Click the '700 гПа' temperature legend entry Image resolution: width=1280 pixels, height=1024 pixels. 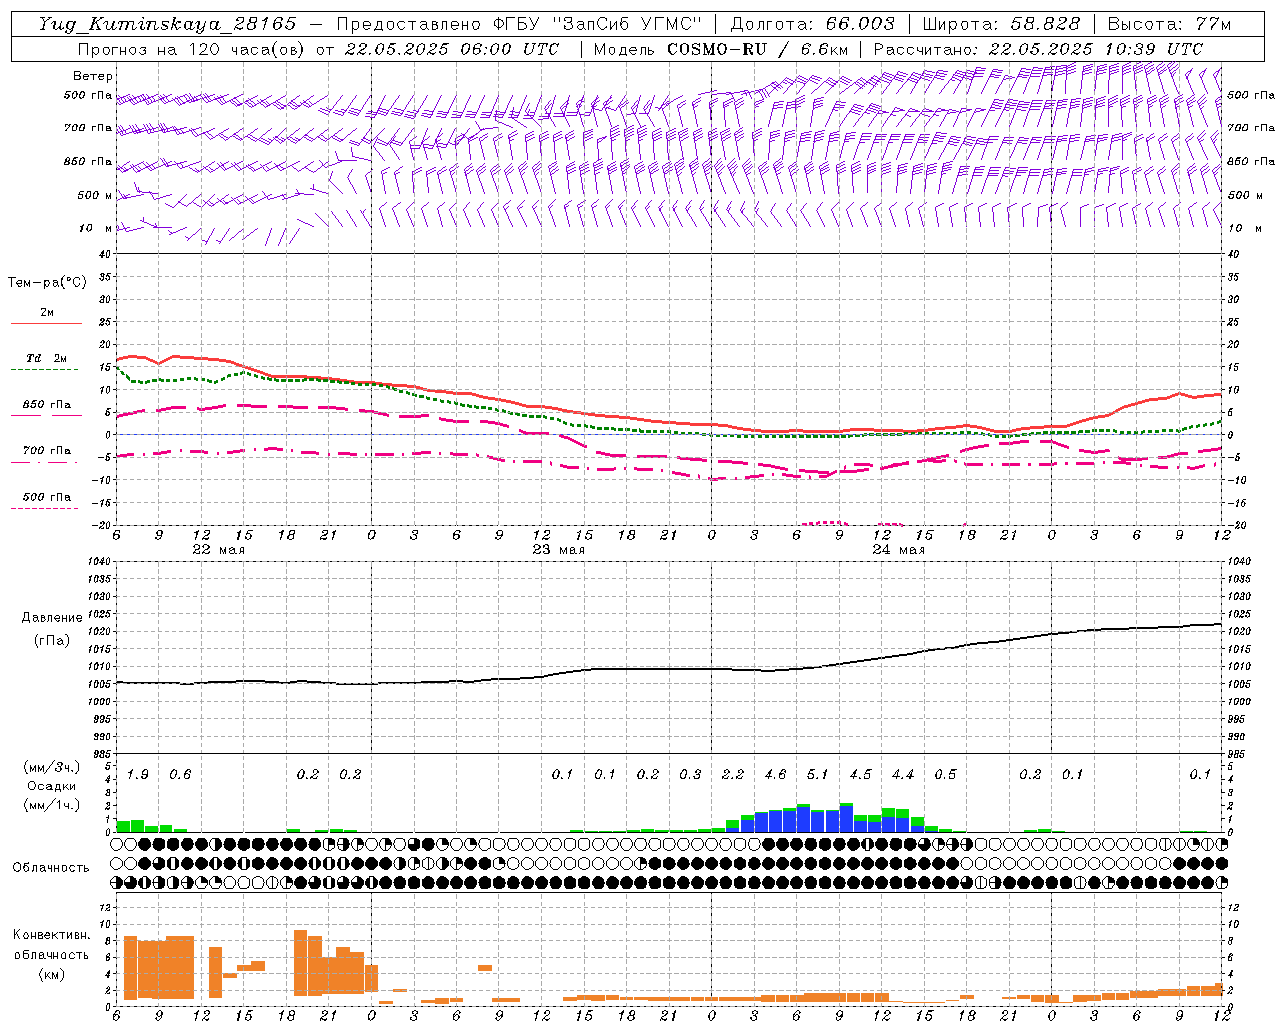point(46,454)
